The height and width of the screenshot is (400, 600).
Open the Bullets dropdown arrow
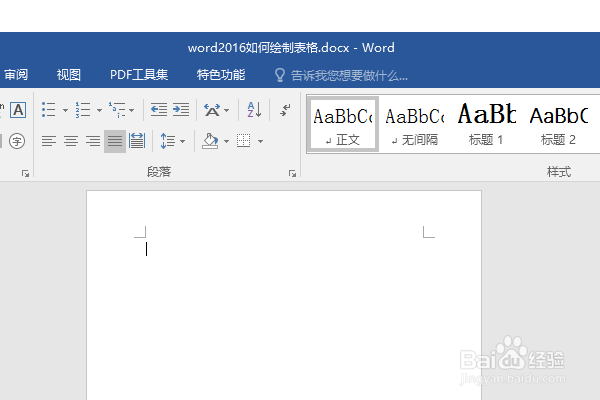[65, 110]
